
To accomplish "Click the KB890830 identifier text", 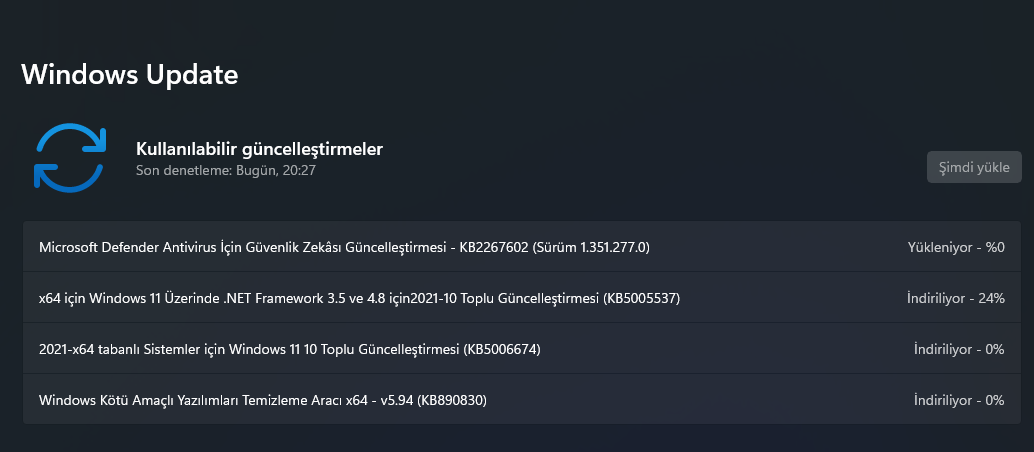I will tap(454, 400).
